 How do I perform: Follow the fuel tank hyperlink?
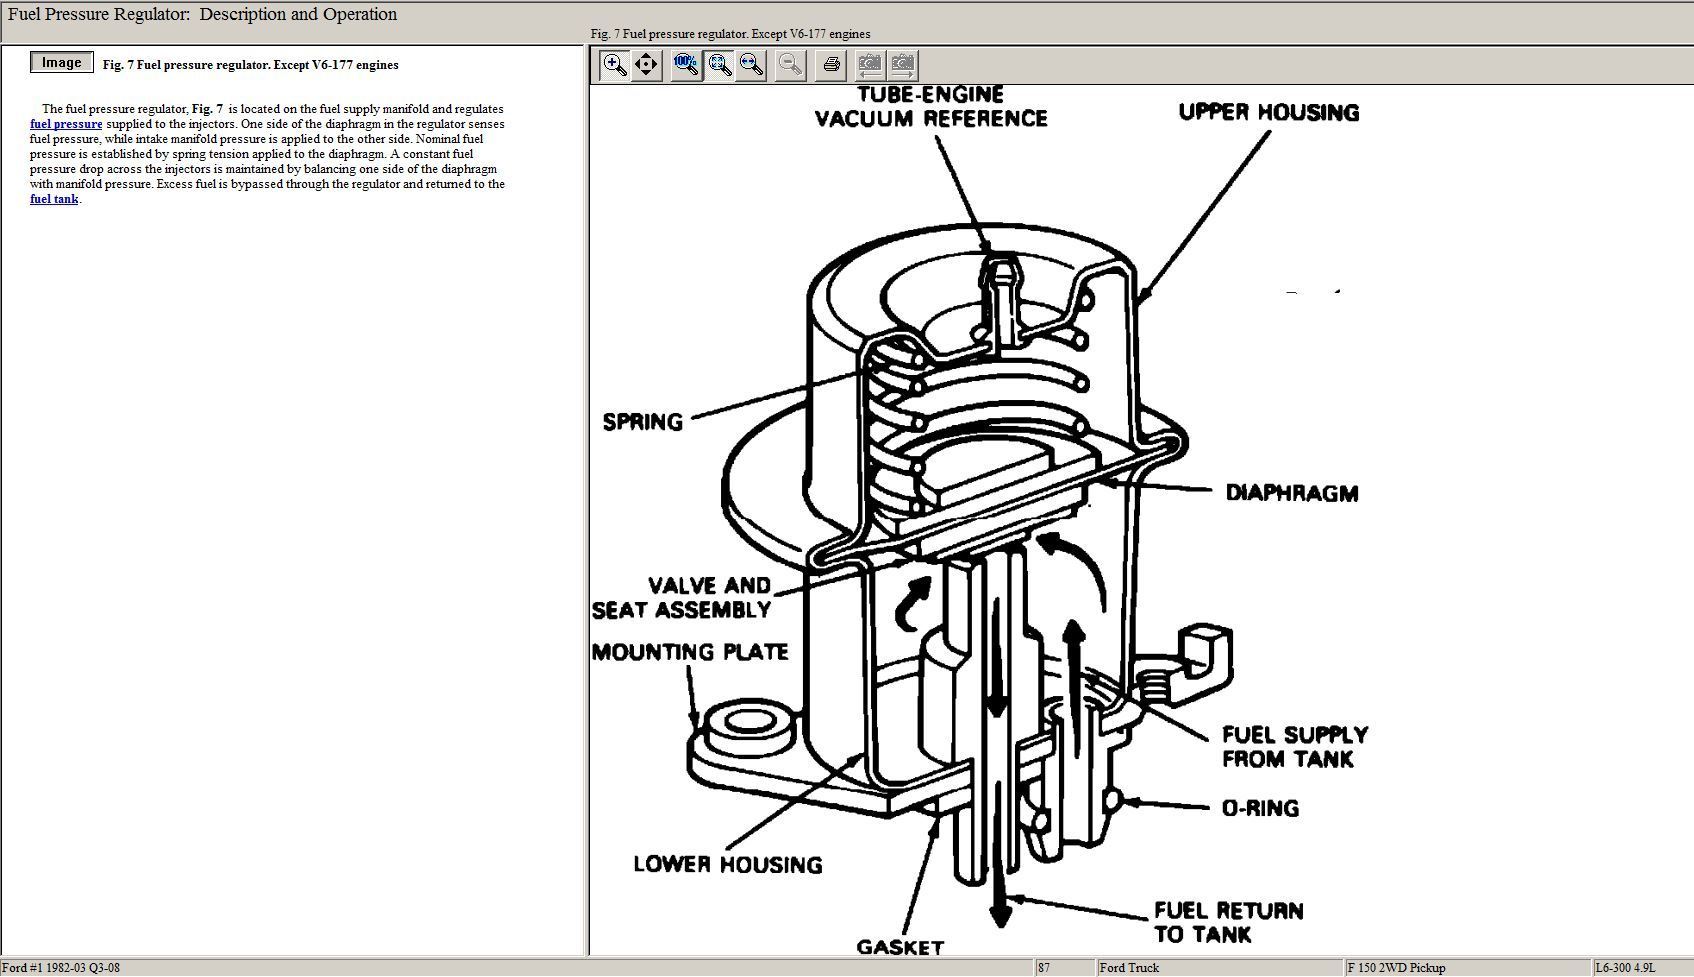click(54, 199)
